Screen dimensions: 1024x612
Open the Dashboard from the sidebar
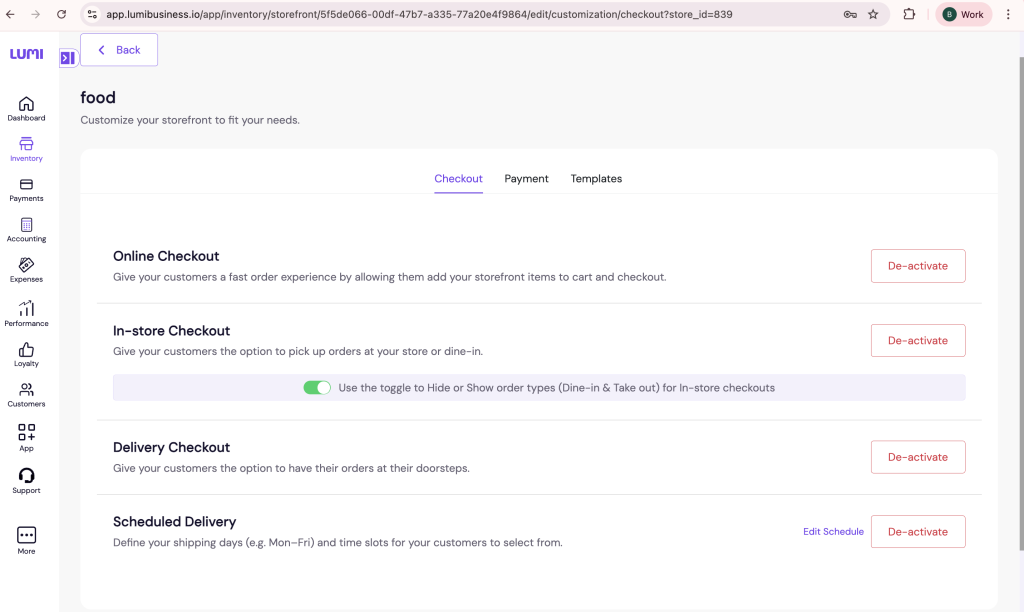26,106
